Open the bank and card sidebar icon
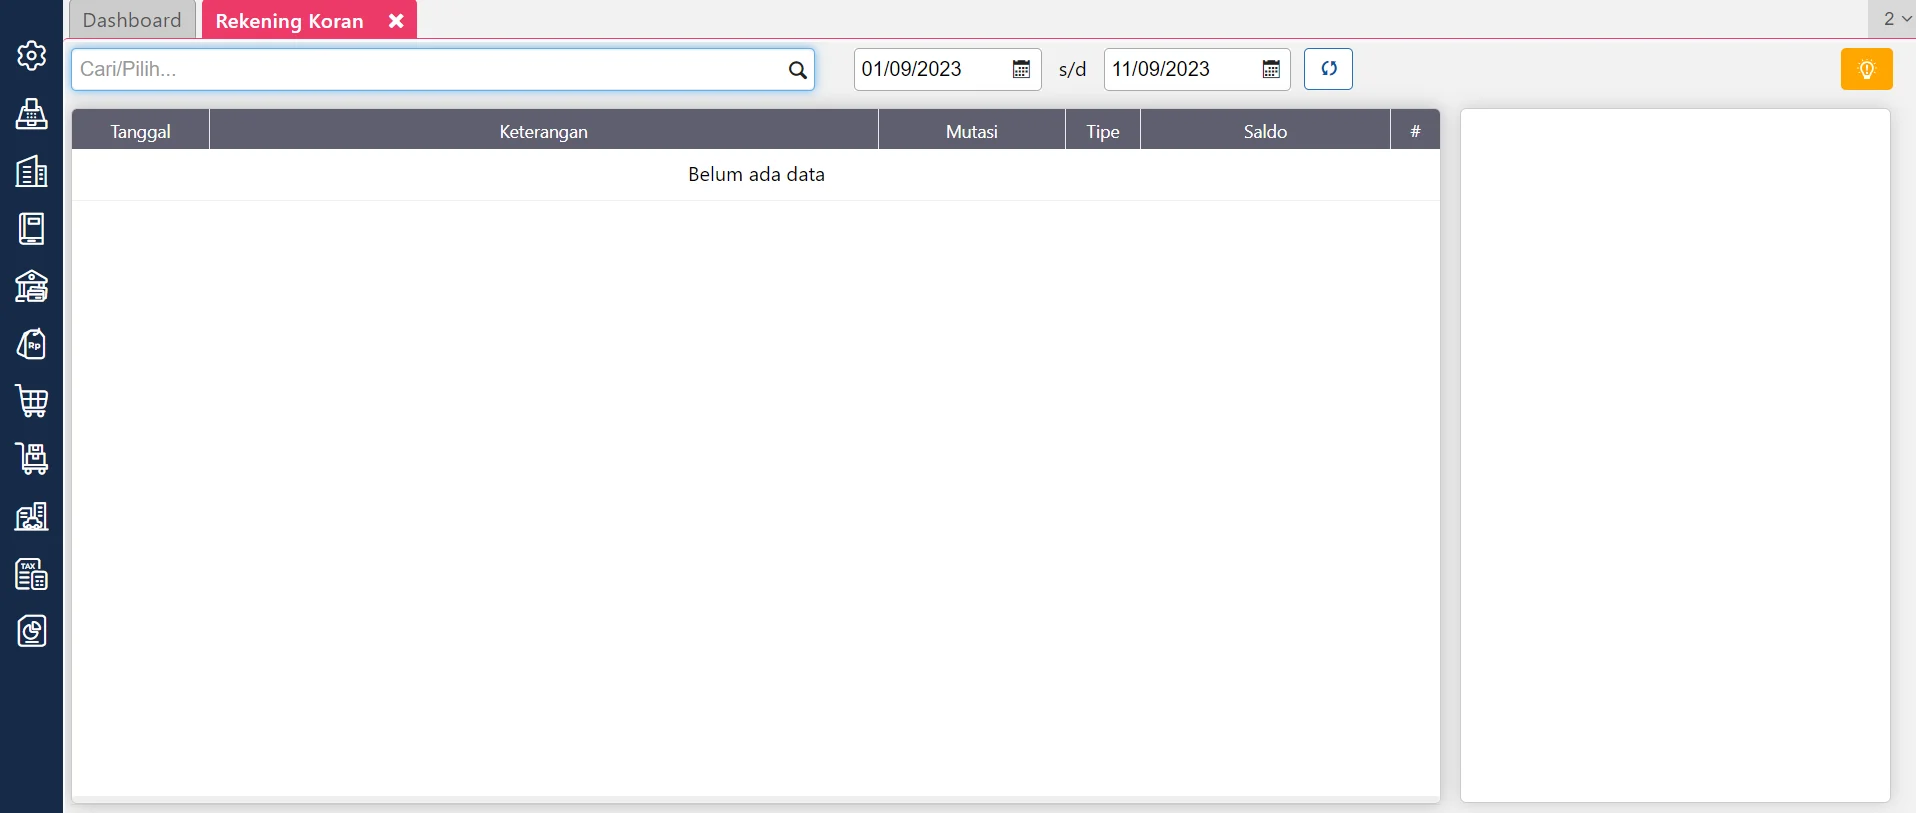 pos(32,287)
